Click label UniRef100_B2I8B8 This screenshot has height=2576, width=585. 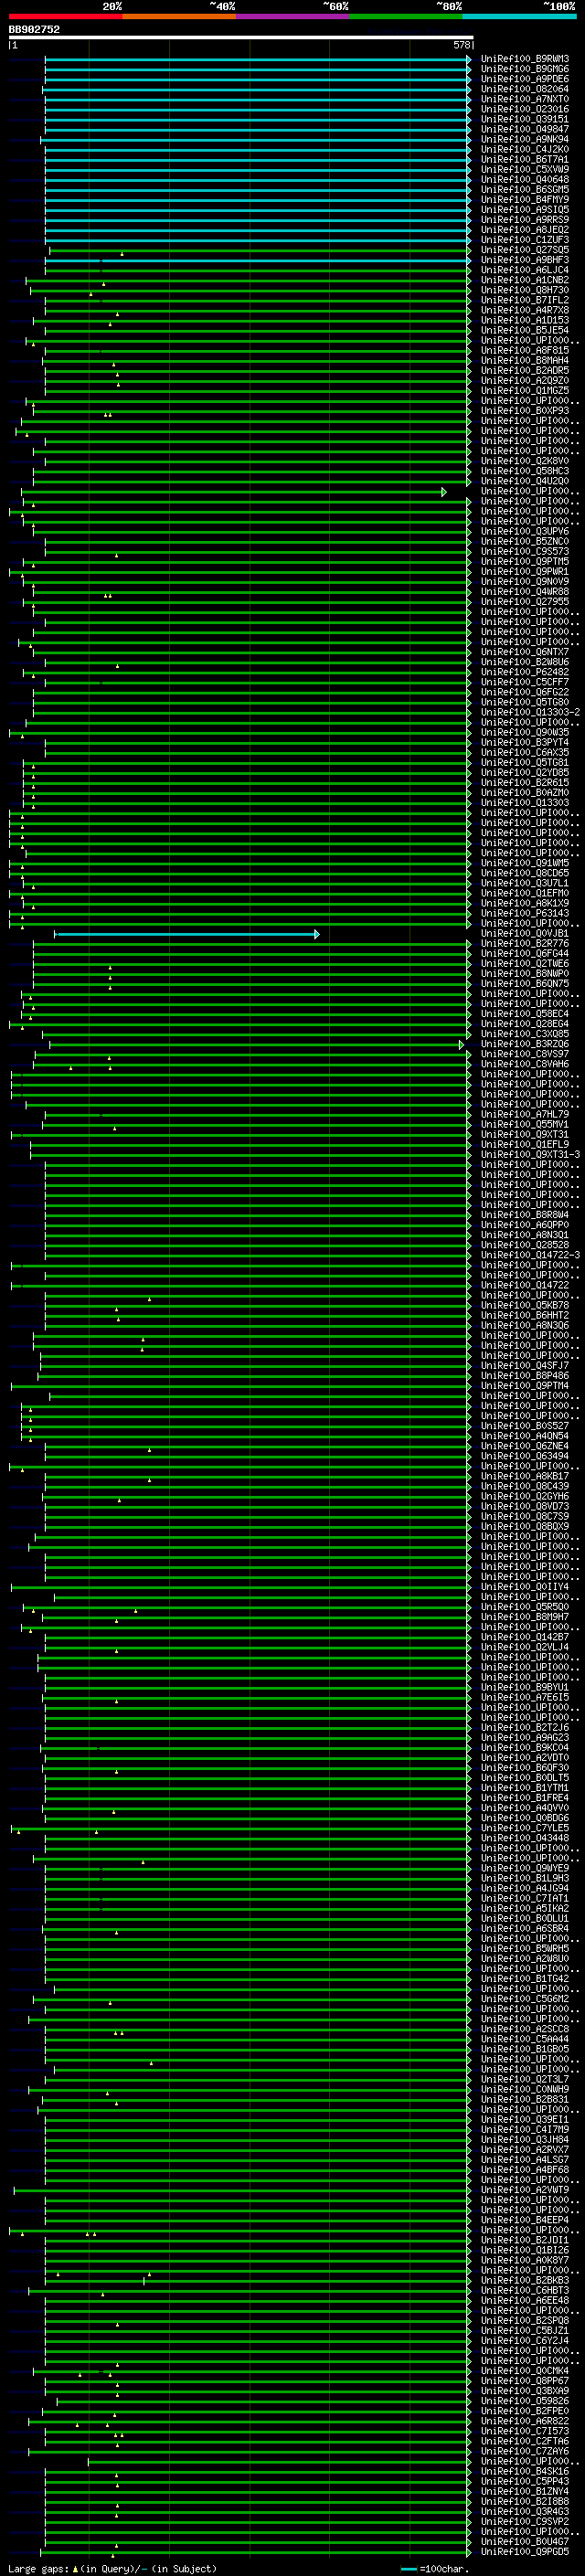coord(525,2501)
